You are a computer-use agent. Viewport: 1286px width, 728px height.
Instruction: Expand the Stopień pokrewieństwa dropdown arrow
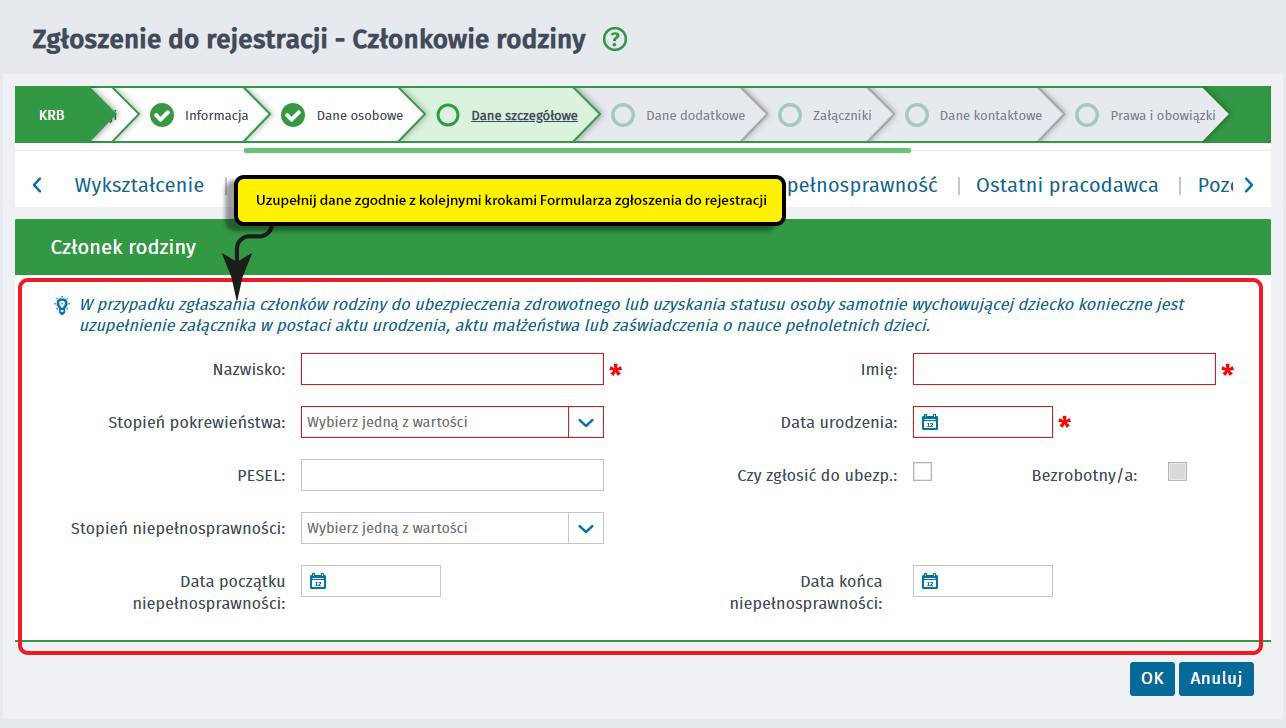click(x=586, y=422)
